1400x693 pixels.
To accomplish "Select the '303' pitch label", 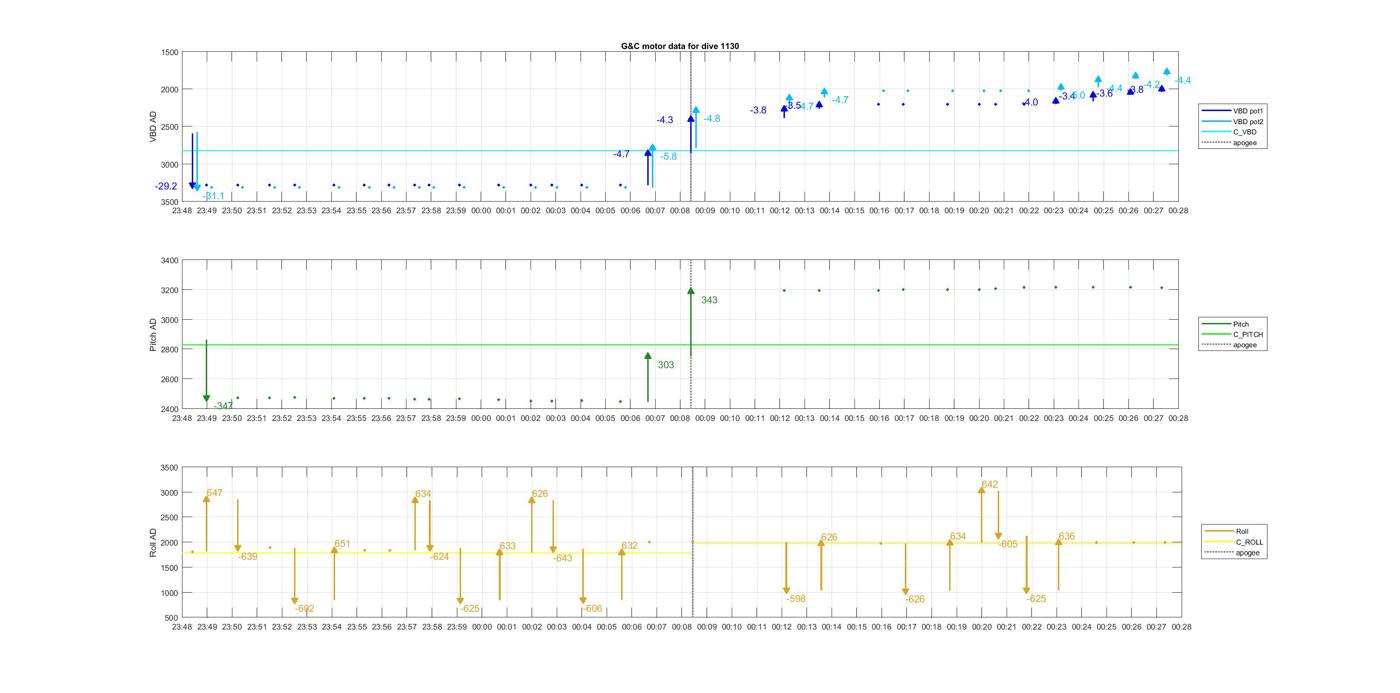I will pos(666,365).
